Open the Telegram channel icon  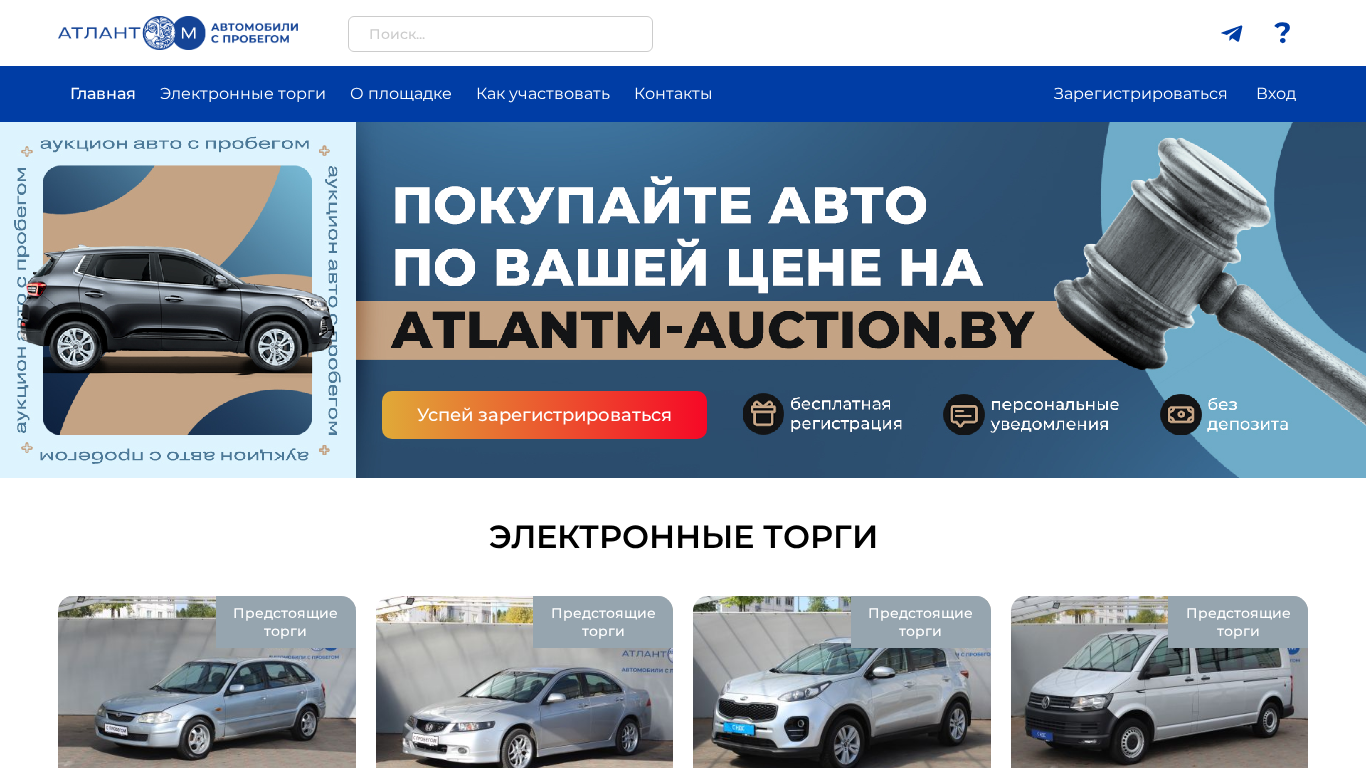1232,33
